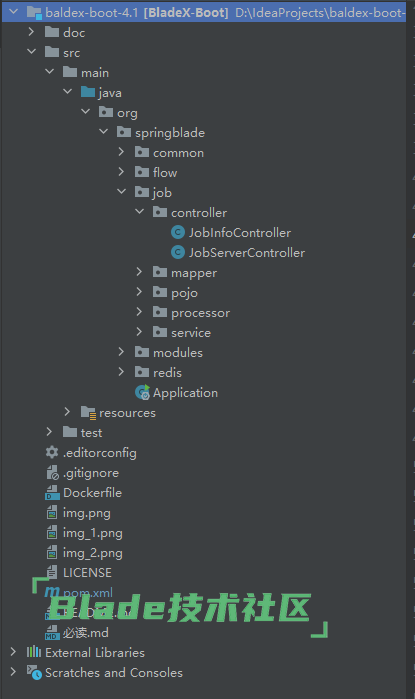Expand the test folder
415x699 pixels.
point(49,432)
